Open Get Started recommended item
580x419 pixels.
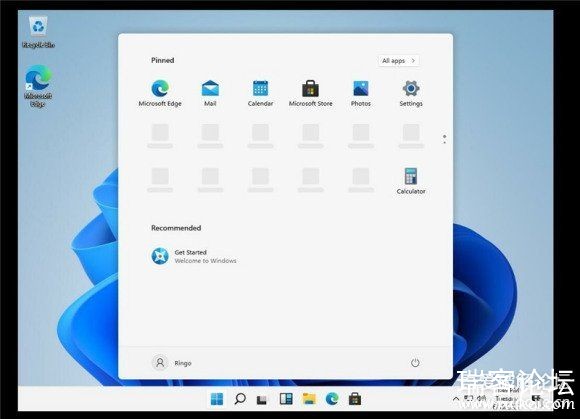[x=194, y=256]
